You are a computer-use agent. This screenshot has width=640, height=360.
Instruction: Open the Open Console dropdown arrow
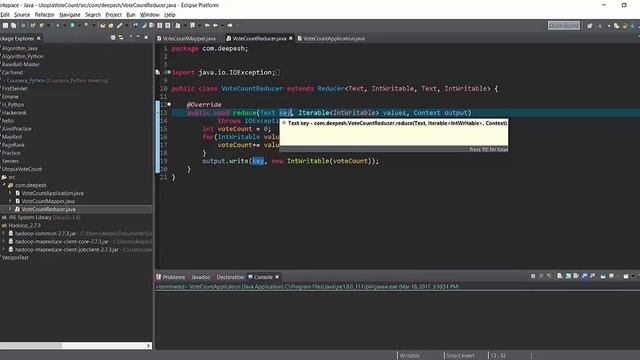click(x=633, y=276)
